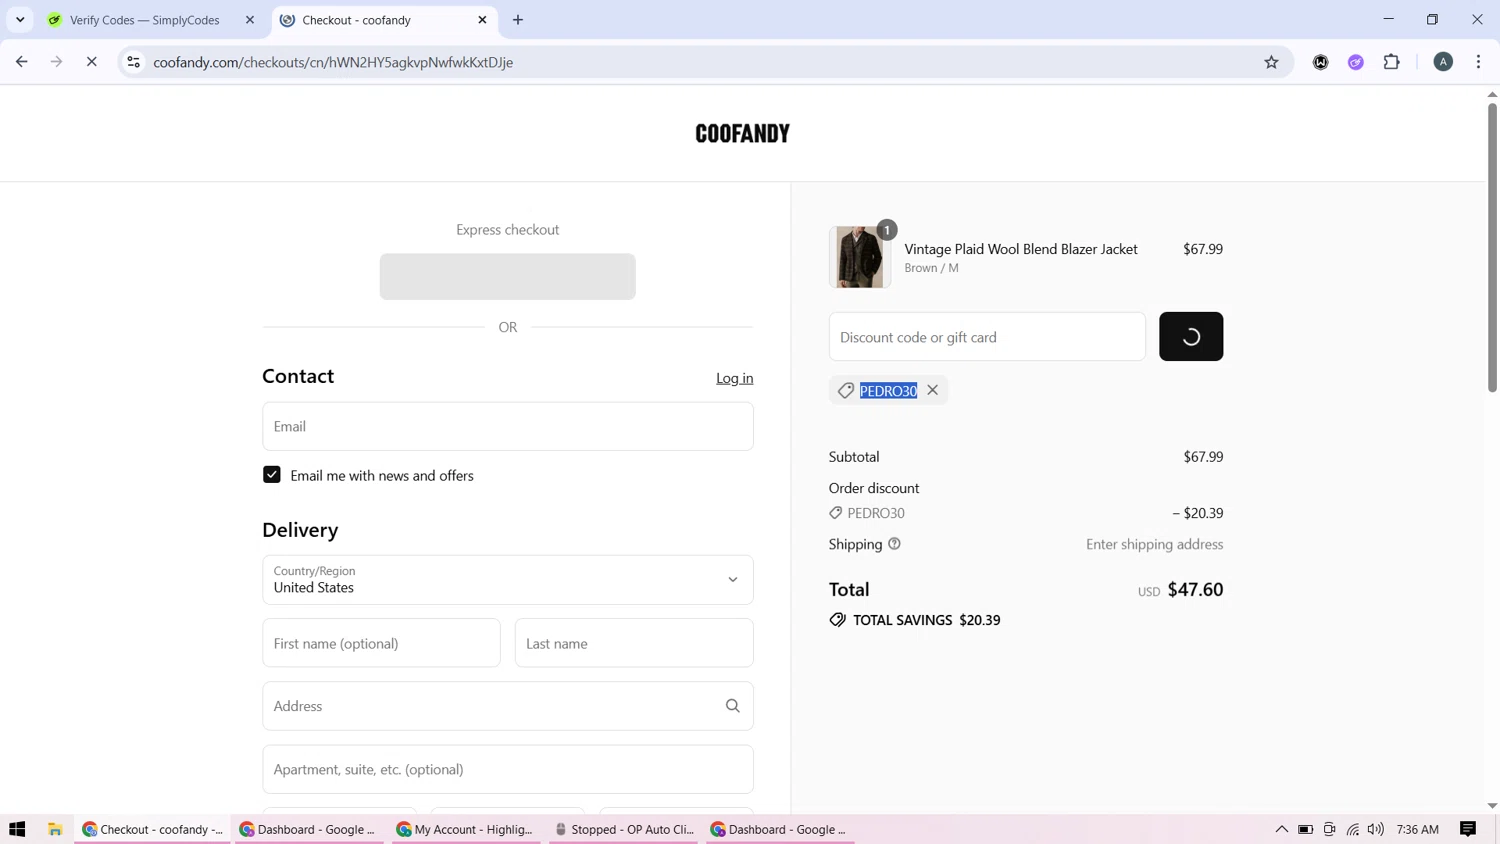Screen dimensions: 1500x844
Task: Click the COOFANDY logo
Action: (x=742, y=133)
